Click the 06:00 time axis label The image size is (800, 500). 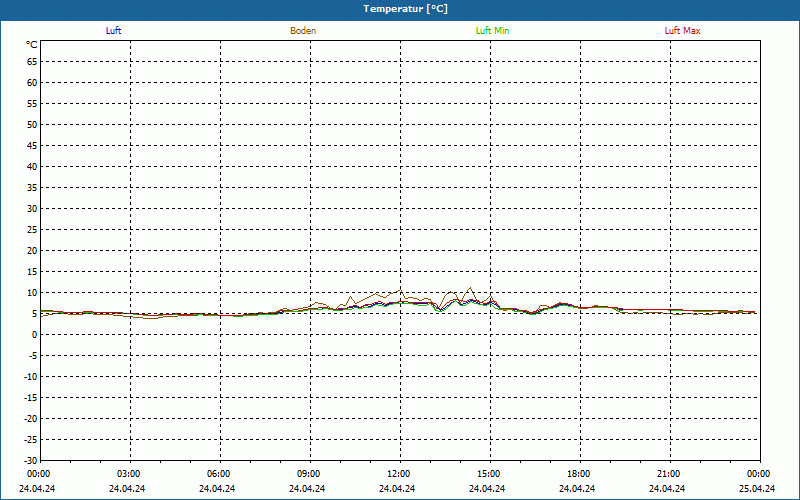217,474
